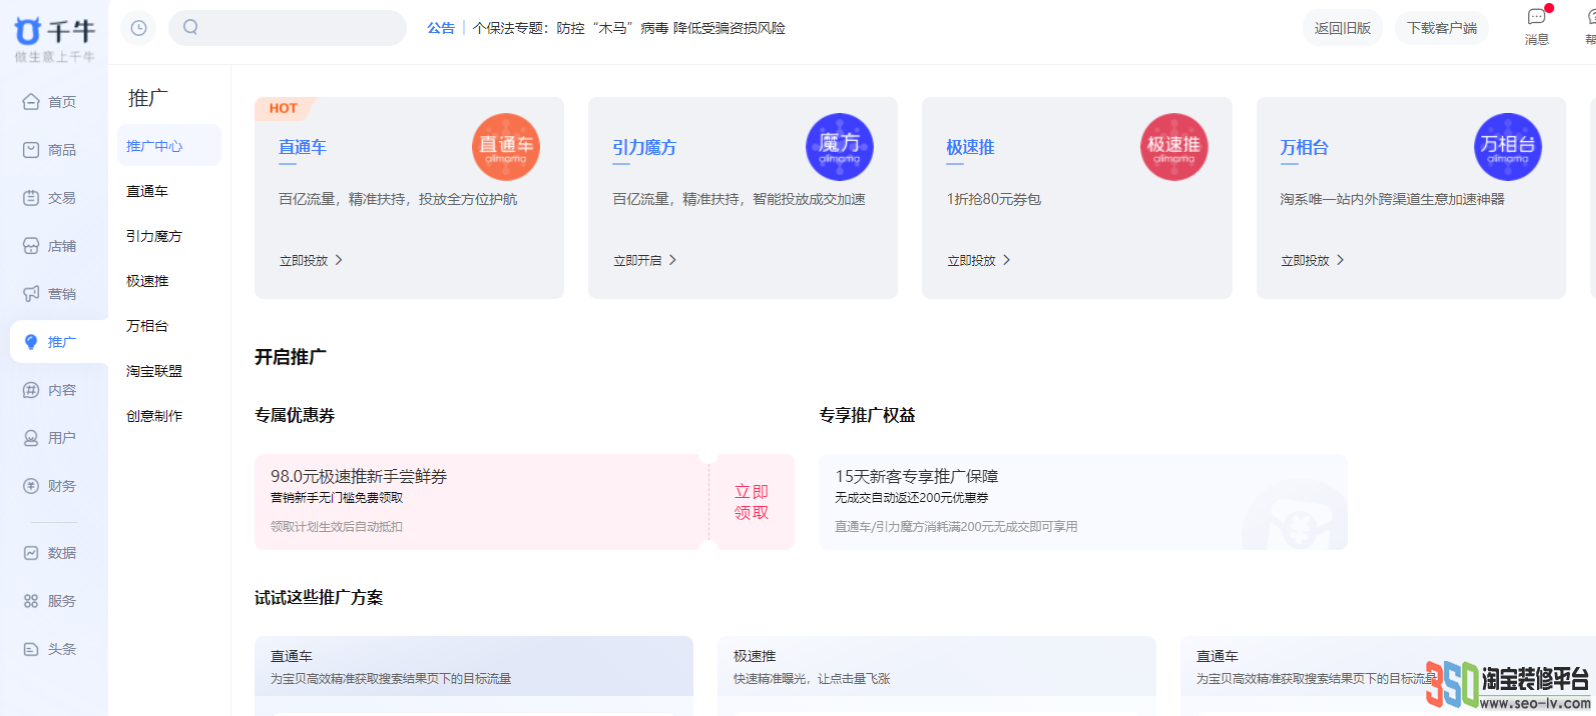The width and height of the screenshot is (1596, 716).
Task: Click the HOT badge on 直通车 card
Action: pyautogui.click(x=284, y=108)
